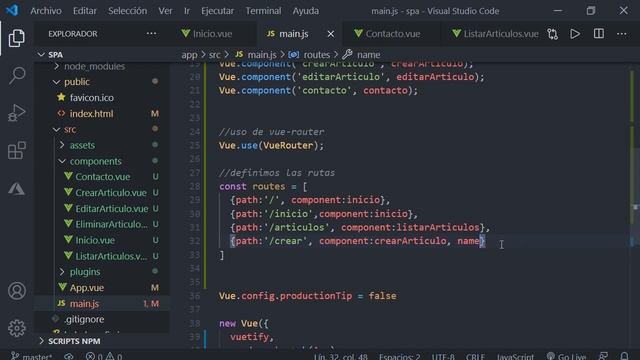Close the main.js tab
640x360 pixels.
(331, 34)
